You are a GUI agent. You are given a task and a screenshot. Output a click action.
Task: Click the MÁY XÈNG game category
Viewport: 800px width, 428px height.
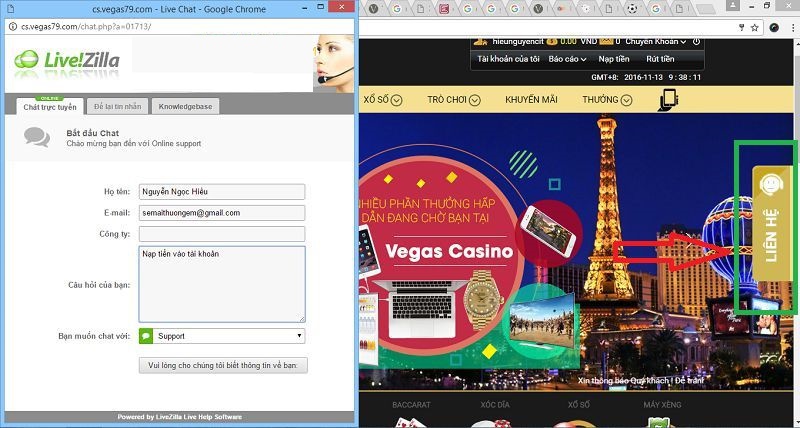(x=662, y=405)
